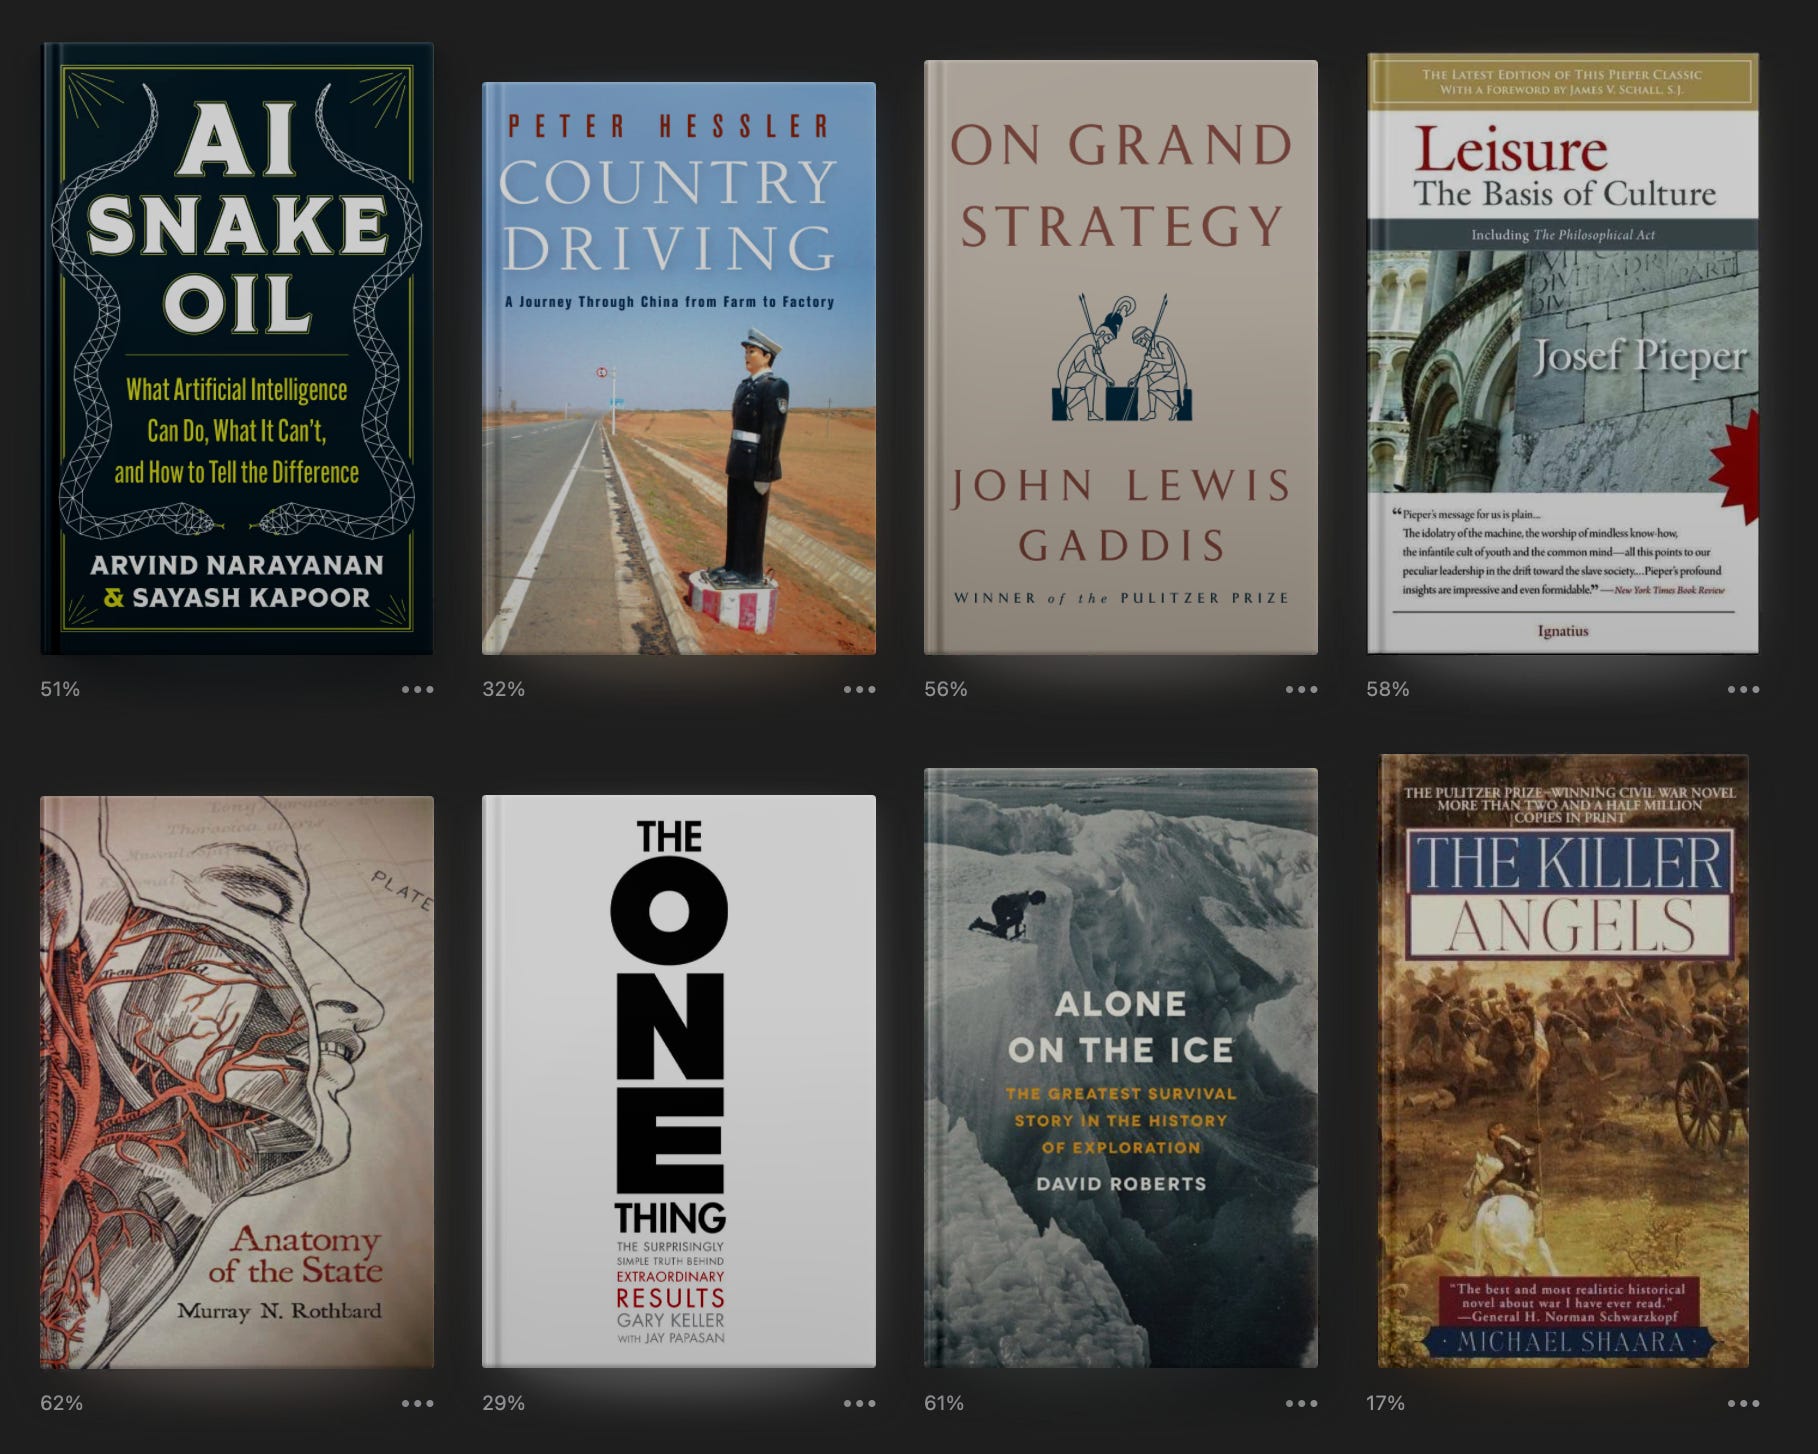Click the 51% progress under AI Snake Oil

[x=60, y=689]
